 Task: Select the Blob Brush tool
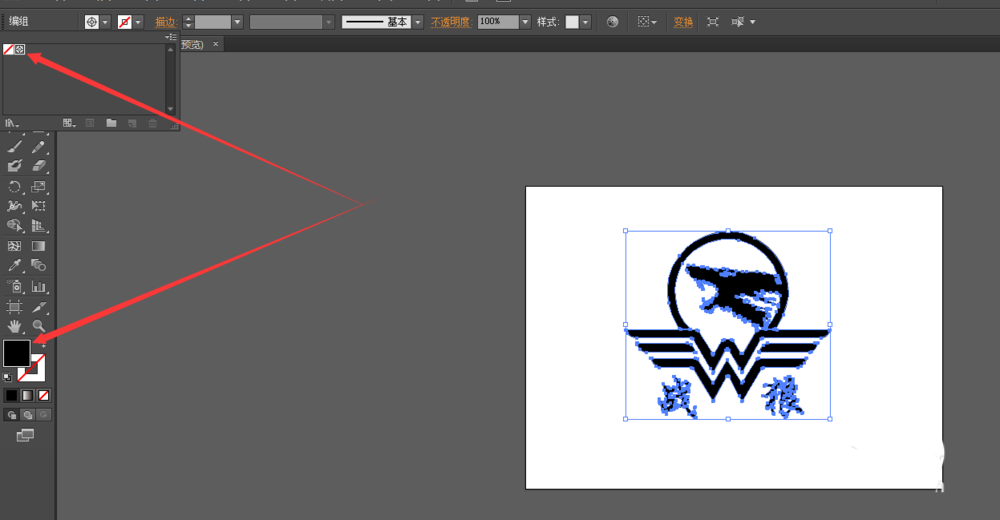[15, 166]
